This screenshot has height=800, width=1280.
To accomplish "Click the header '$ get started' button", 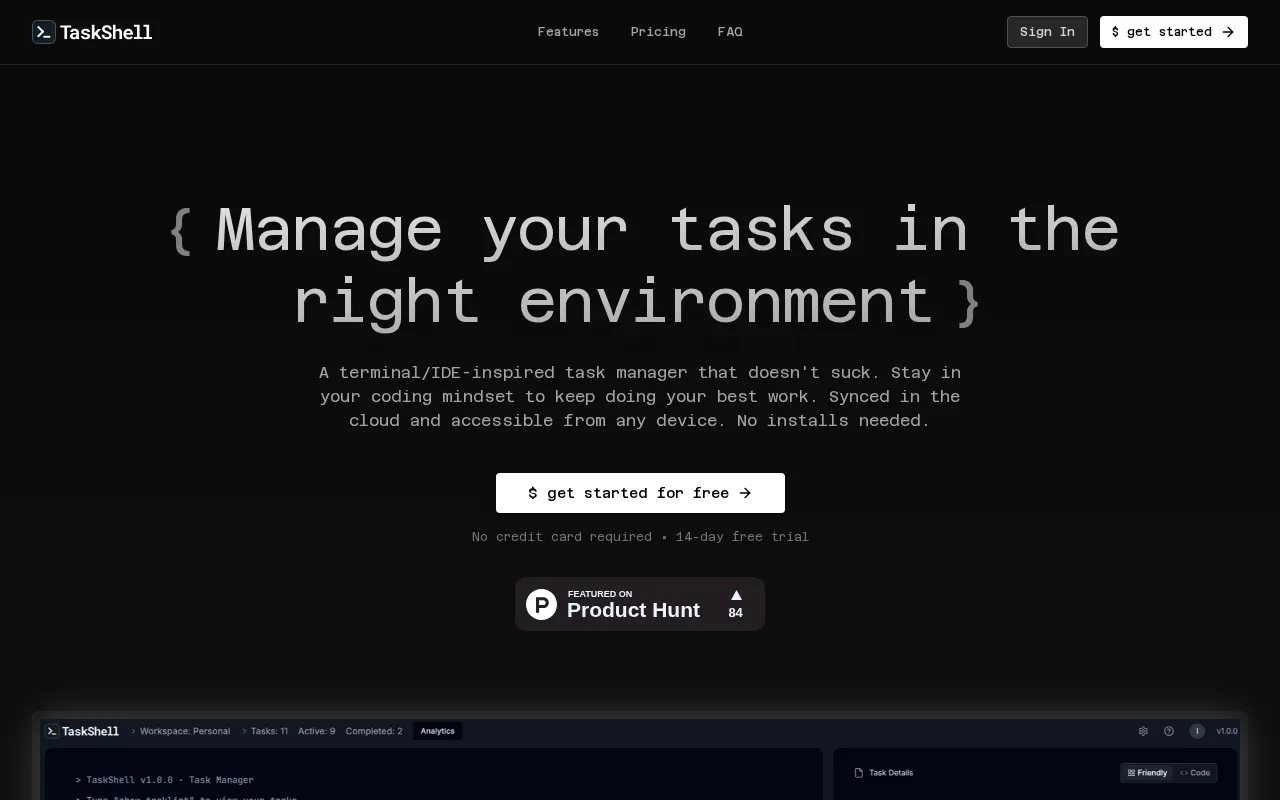I will pyautogui.click(x=1174, y=32).
